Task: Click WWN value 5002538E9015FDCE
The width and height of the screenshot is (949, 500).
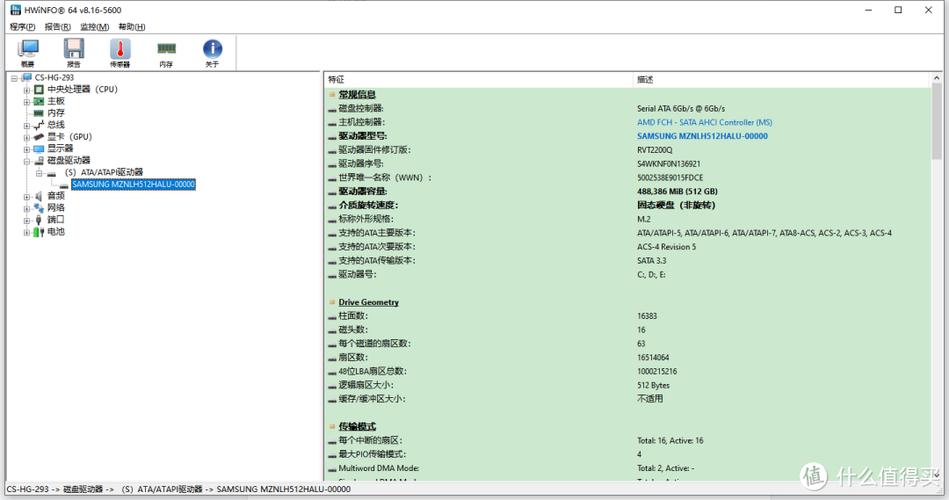Action: click(x=669, y=178)
